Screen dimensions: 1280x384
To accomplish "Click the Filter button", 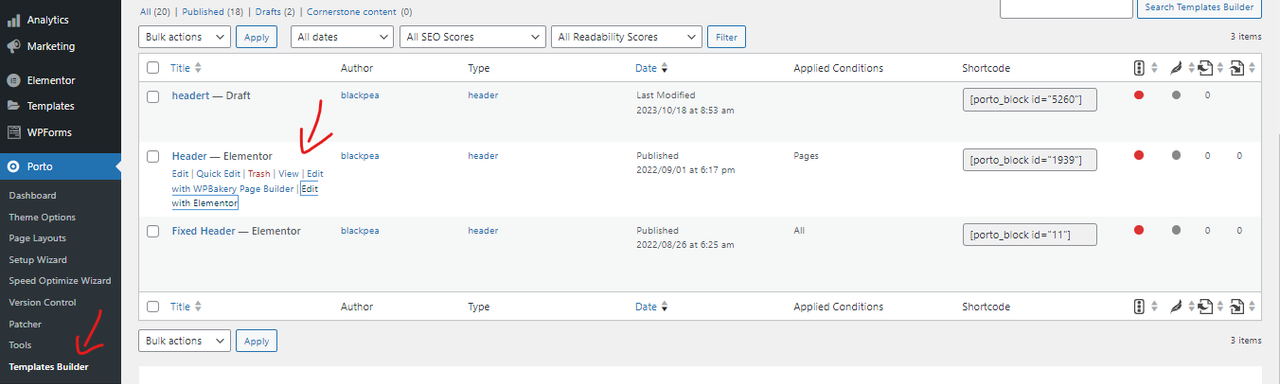I will pyautogui.click(x=726, y=37).
